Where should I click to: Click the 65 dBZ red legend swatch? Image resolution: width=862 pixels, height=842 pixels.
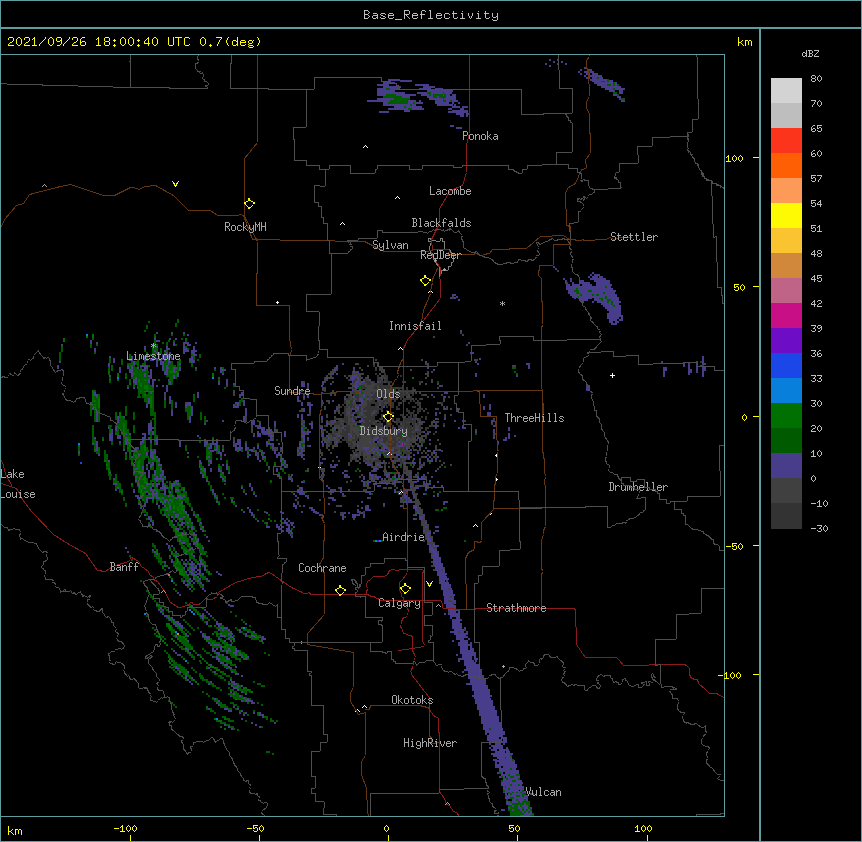[786, 141]
